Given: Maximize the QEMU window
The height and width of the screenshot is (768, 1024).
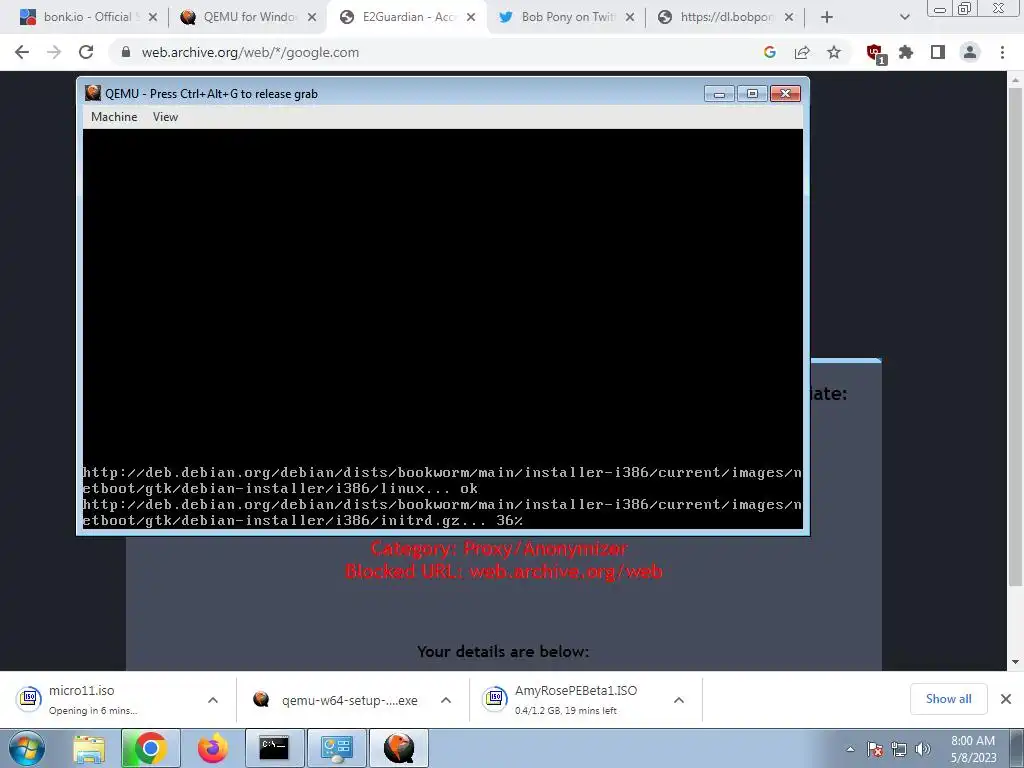Looking at the screenshot, I should pos(752,94).
